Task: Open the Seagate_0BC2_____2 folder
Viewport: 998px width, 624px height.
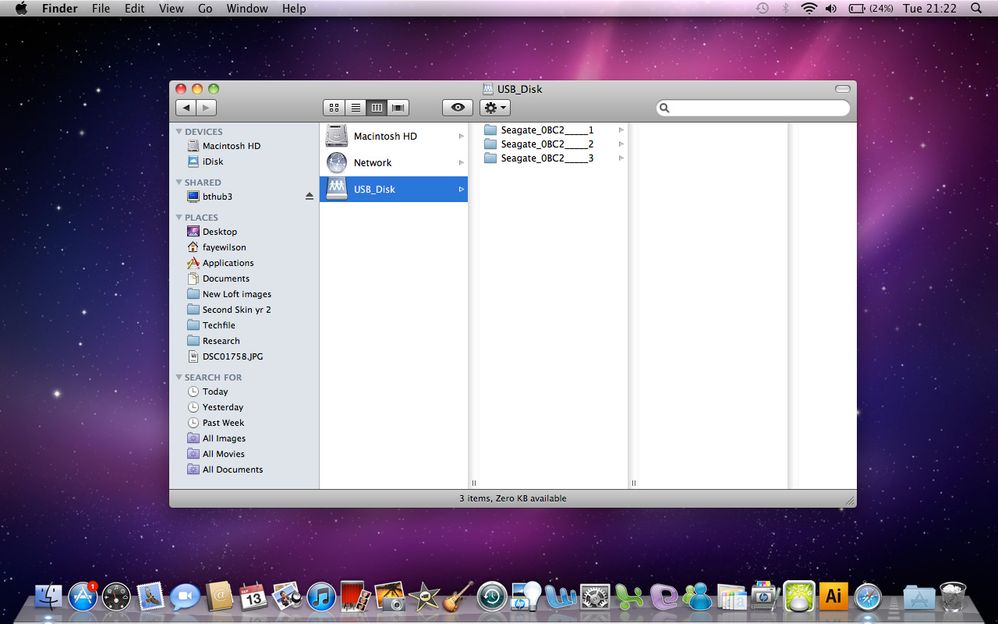Action: (545, 143)
